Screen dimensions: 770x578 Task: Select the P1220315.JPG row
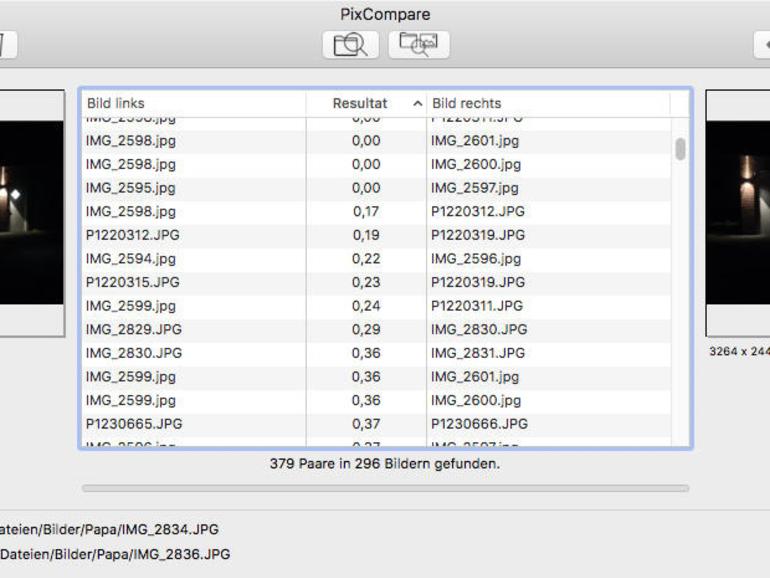coord(376,282)
